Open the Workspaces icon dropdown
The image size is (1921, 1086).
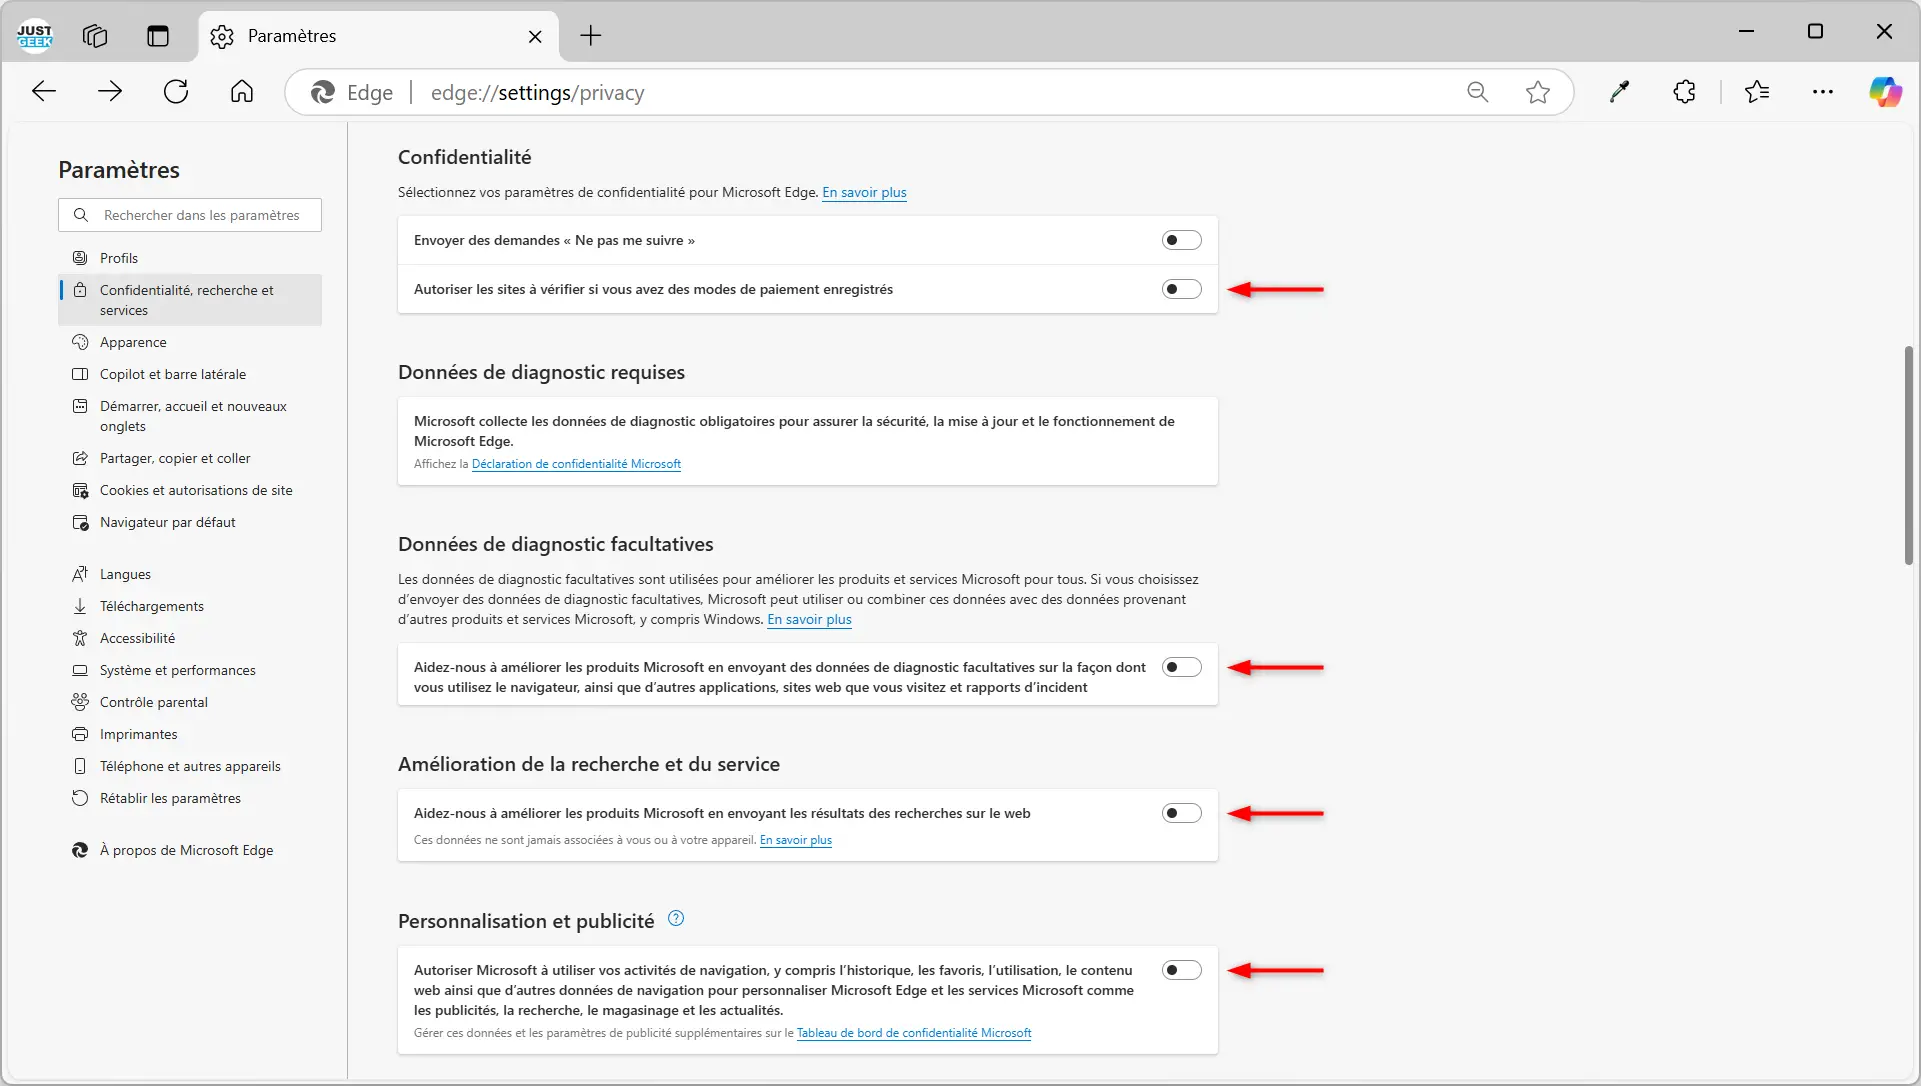coord(95,36)
